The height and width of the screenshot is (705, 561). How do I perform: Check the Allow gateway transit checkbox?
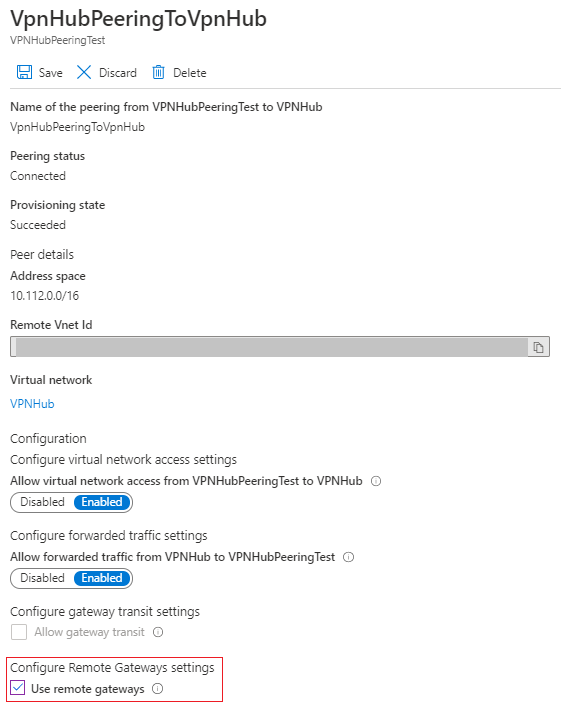pos(19,632)
